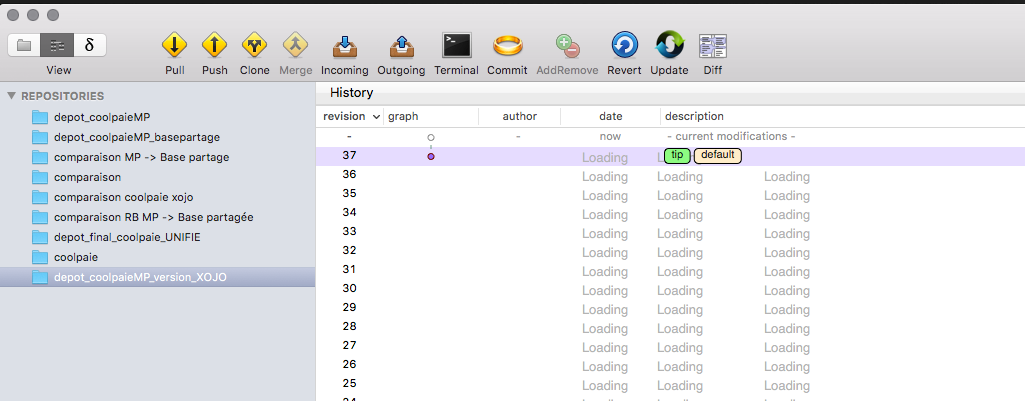The height and width of the screenshot is (401, 1025).
Task: Click the Commit ring icon
Action: (507, 46)
